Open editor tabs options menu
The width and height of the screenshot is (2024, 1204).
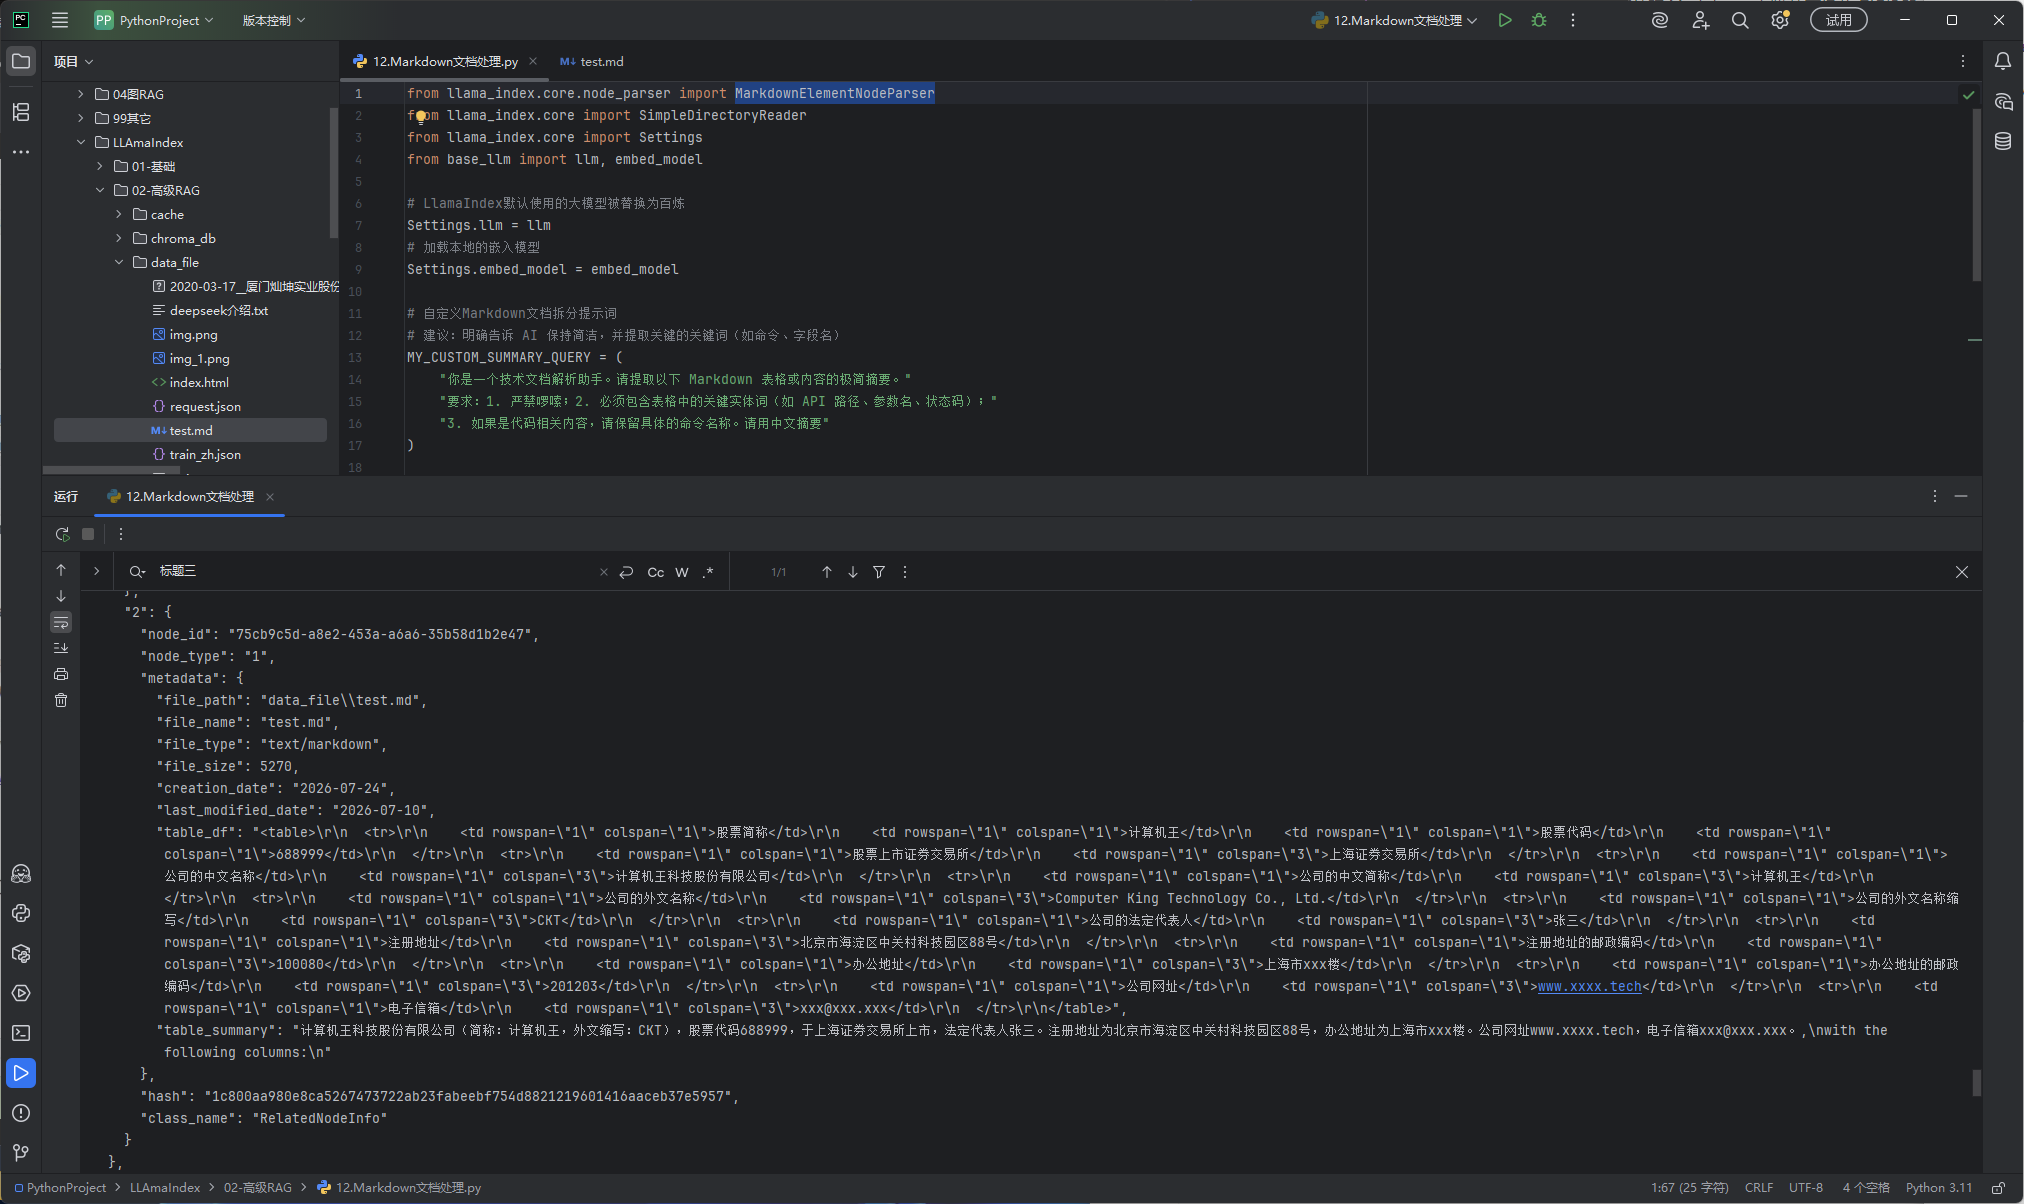tap(1963, 61)
